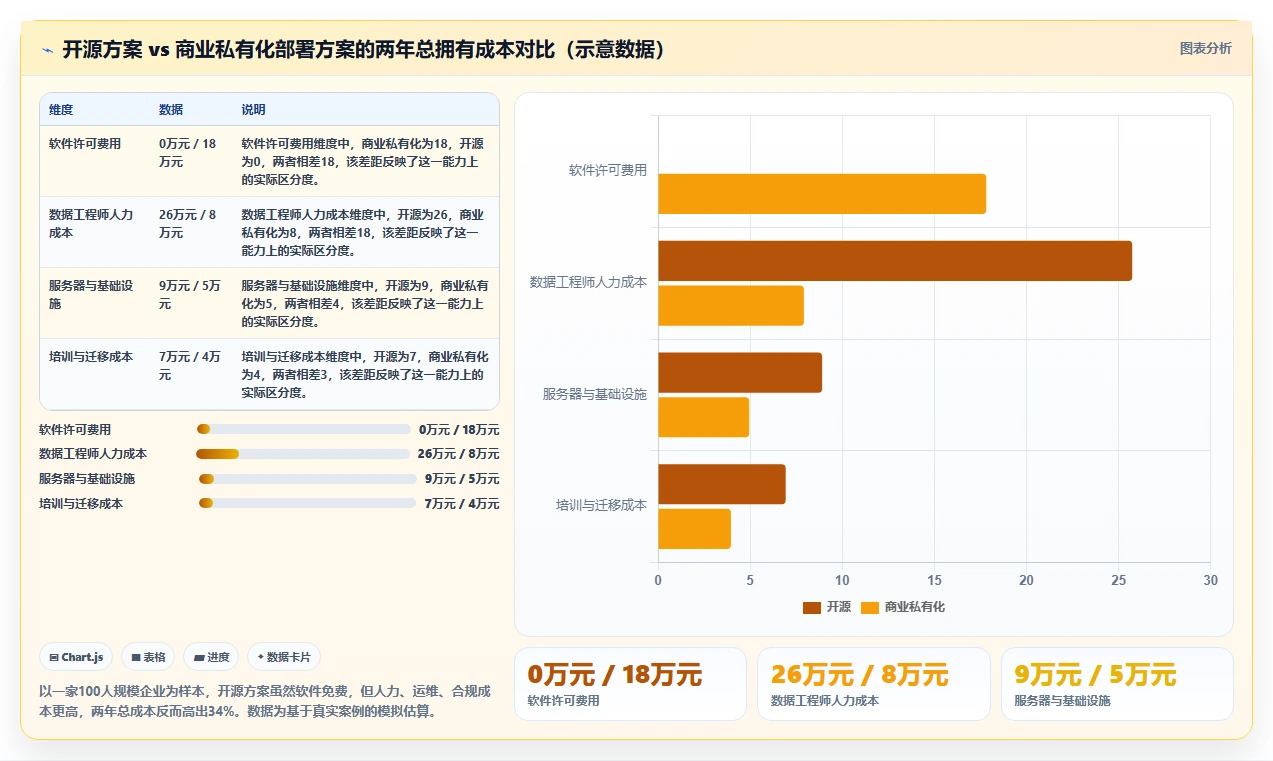Click the summary paragraph about the 100人规模企业 sample
Viewport: 1273px width, 761px height.
tap(265, 702)
